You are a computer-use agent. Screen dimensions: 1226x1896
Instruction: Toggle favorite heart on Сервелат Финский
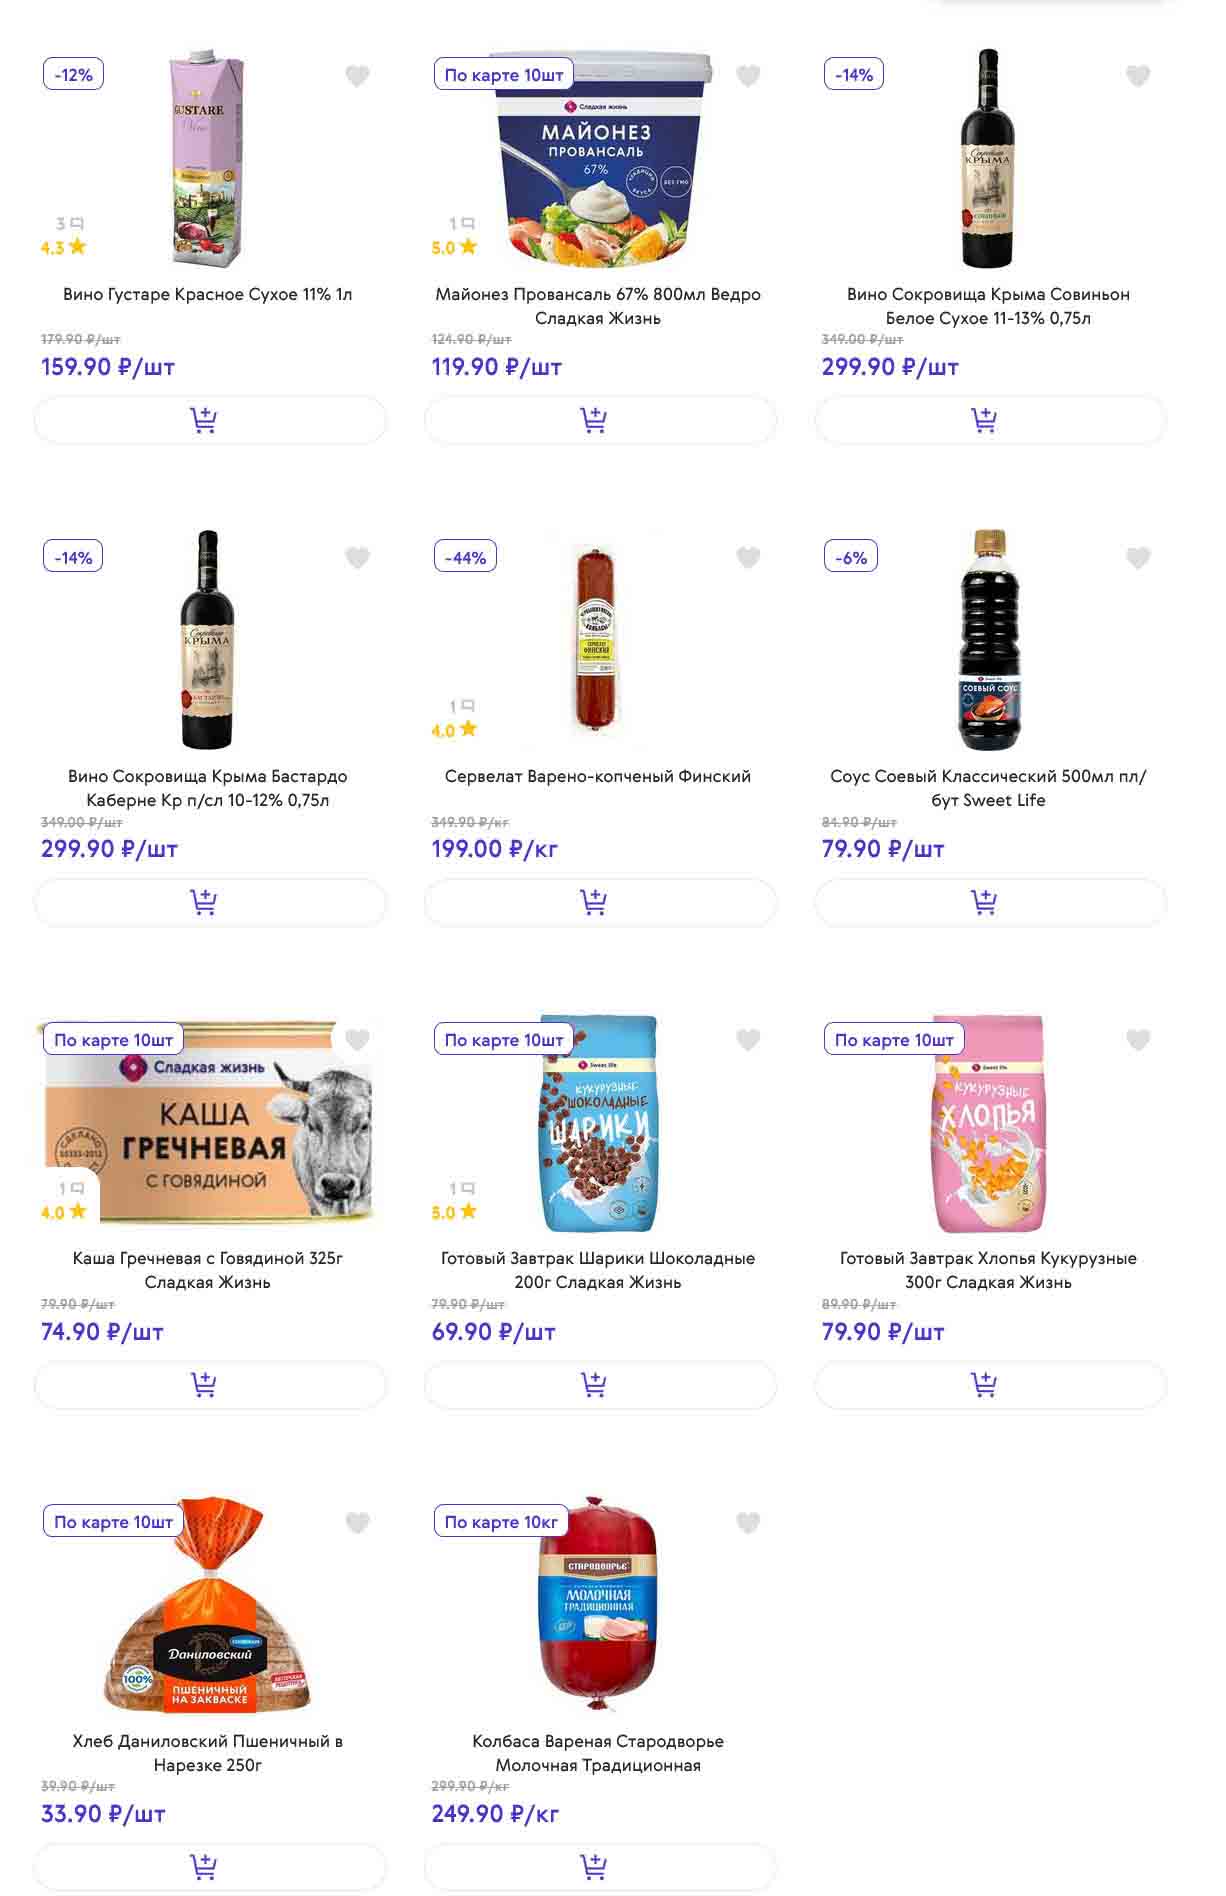click(x=748, y=558)
